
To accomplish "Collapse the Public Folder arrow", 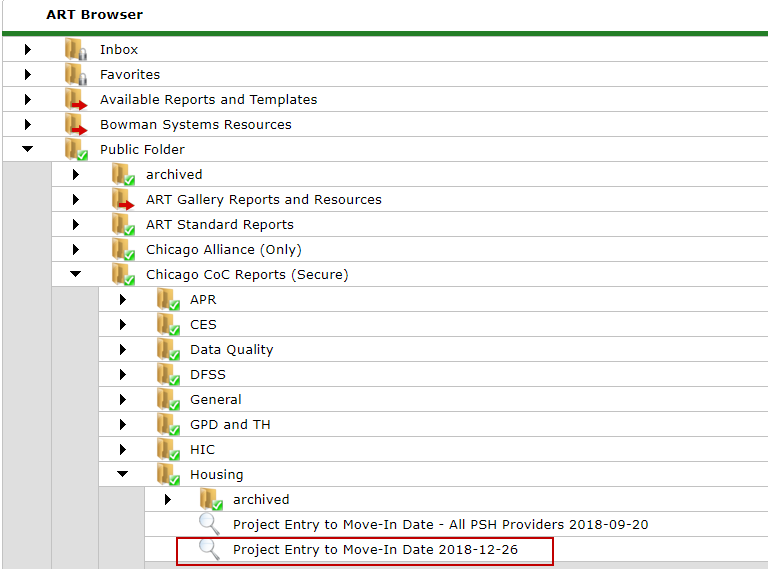I will pyautogui.click(x=27, y=149).
